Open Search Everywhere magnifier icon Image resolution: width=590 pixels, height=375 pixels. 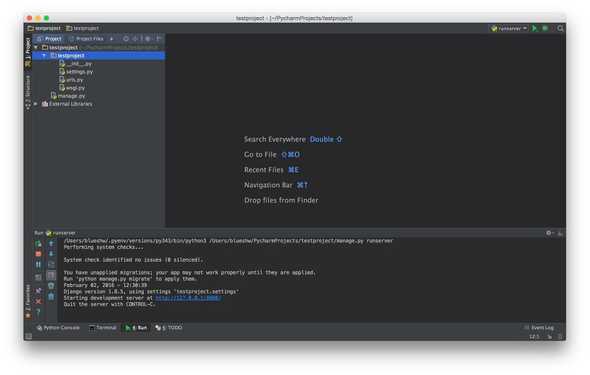coord(560,28)
